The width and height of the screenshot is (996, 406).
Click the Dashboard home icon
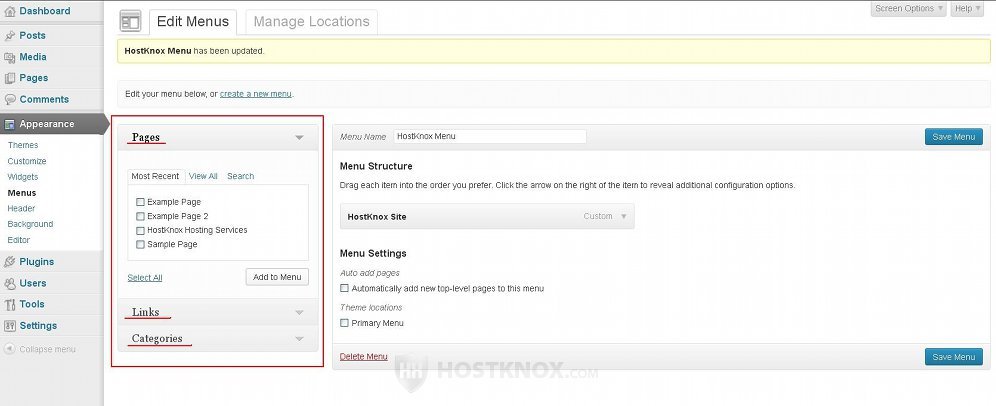click(x=10, y=11)
